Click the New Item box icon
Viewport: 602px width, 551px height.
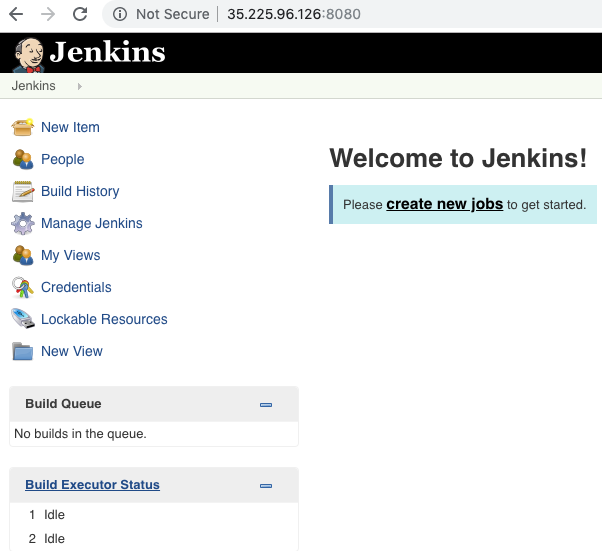tap(22, 127)
